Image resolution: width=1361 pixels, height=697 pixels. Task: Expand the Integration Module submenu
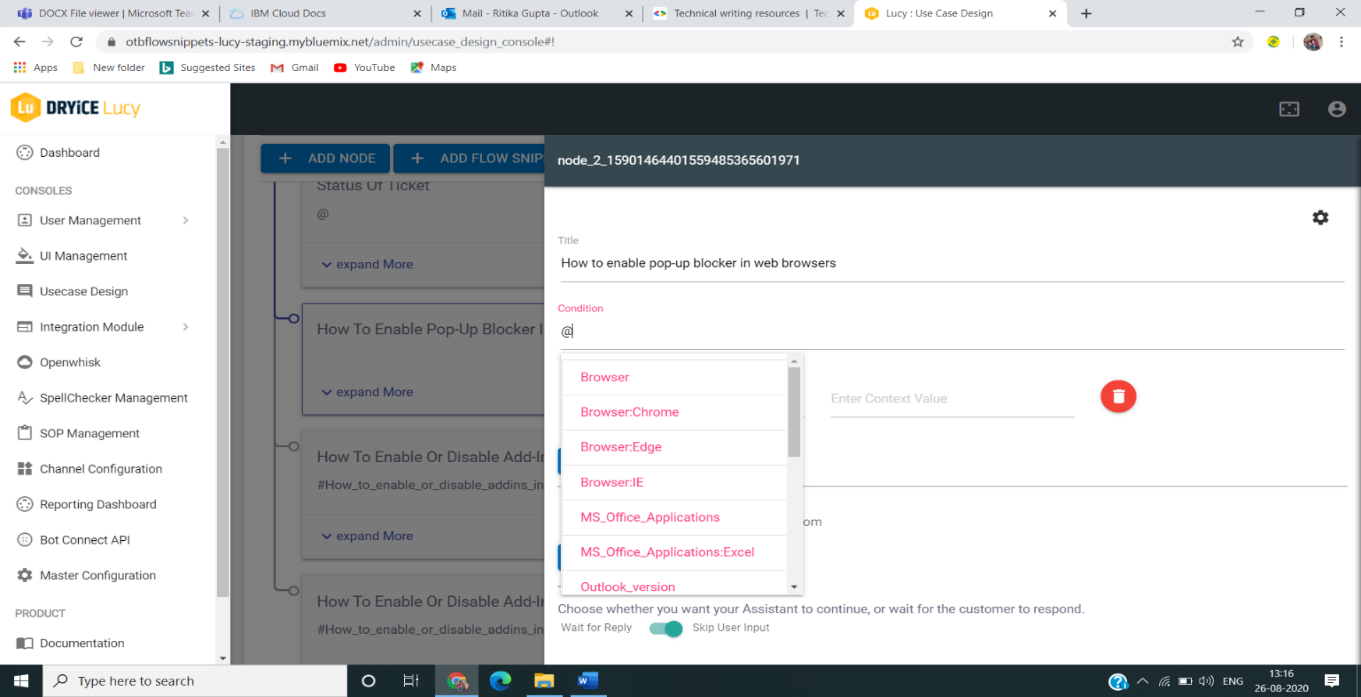90,326
